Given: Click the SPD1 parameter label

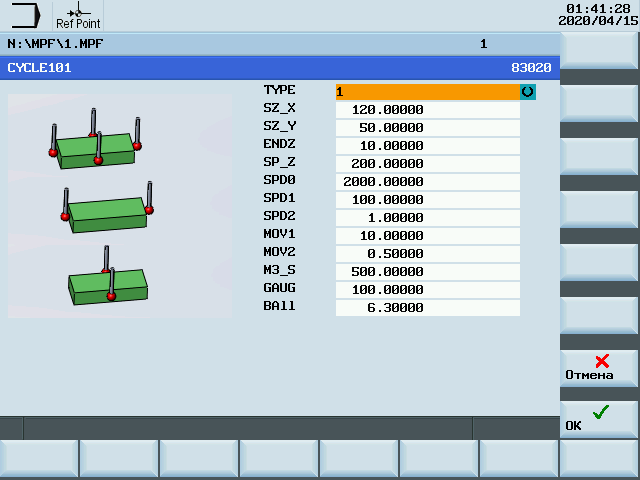Looking at the screenshot, I should click(279, 198).
